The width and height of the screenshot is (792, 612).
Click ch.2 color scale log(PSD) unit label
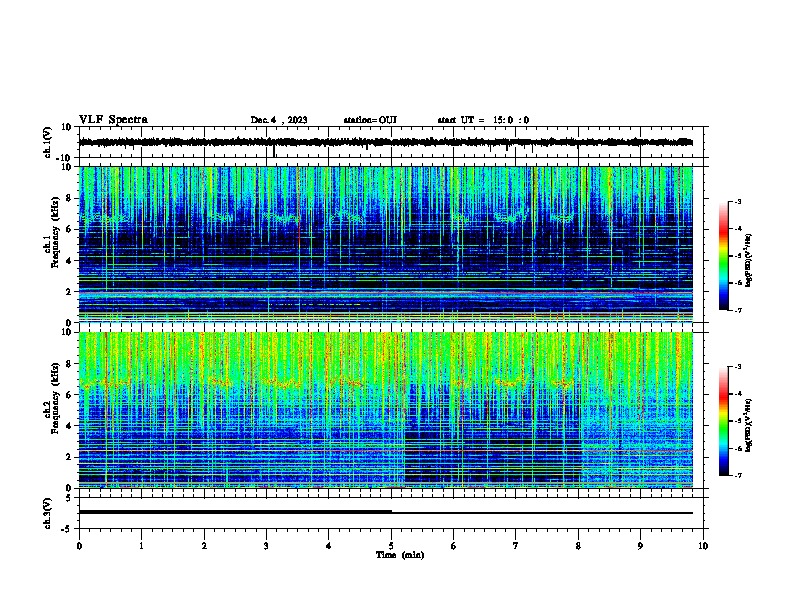749,425
